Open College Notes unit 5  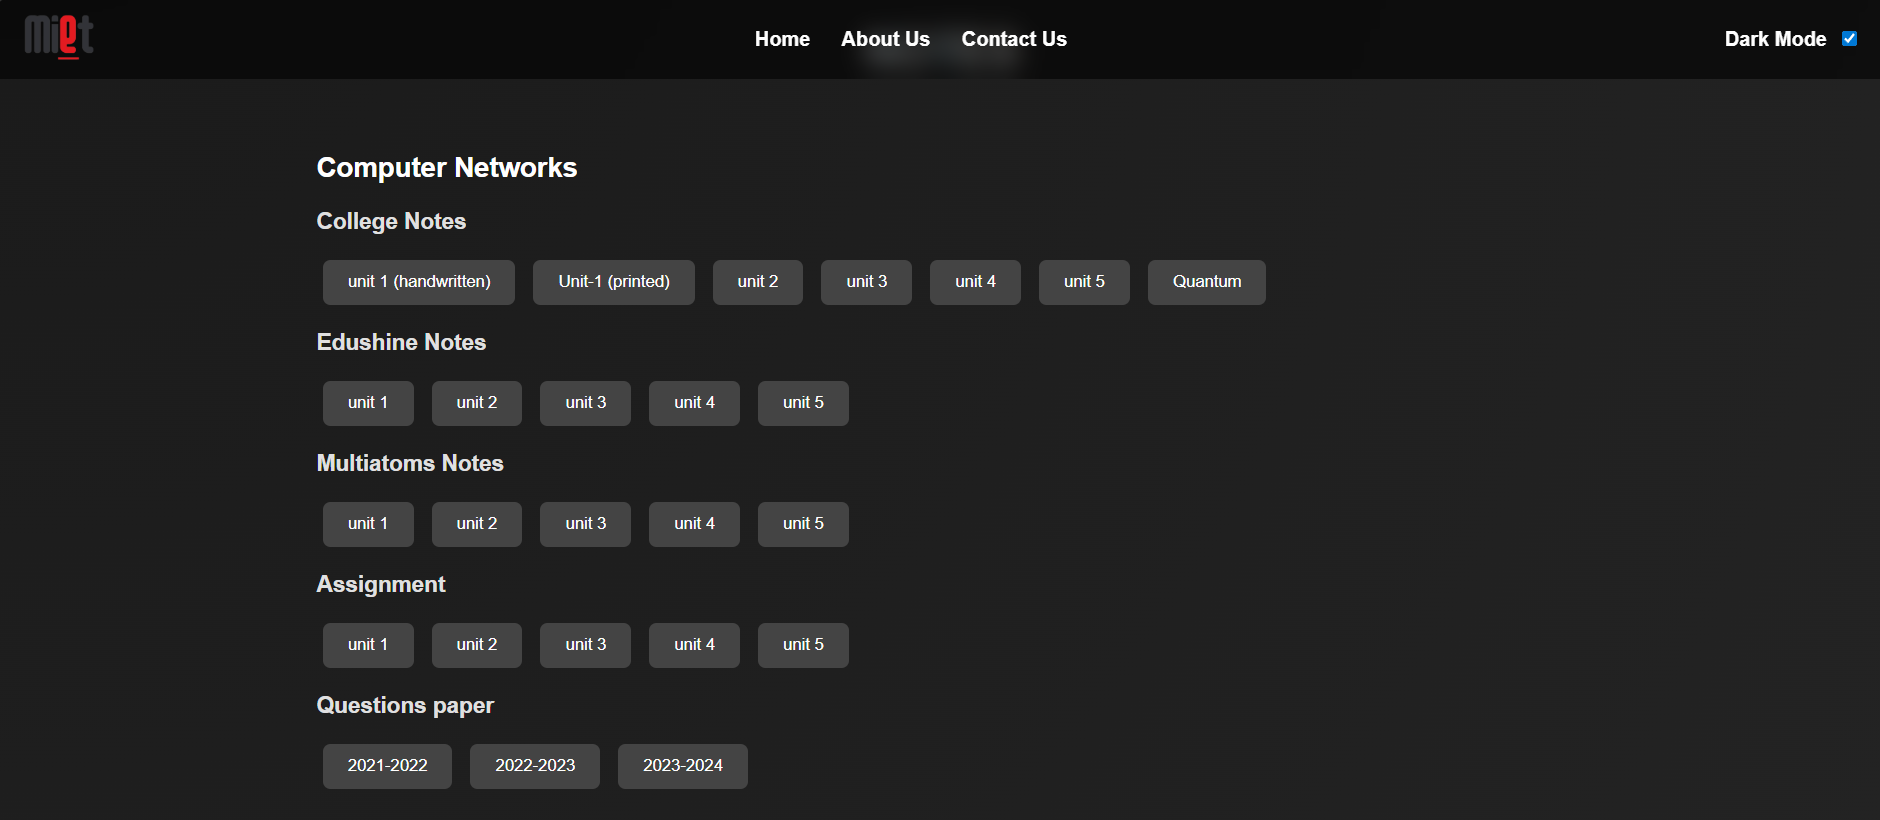[1084, 282]
